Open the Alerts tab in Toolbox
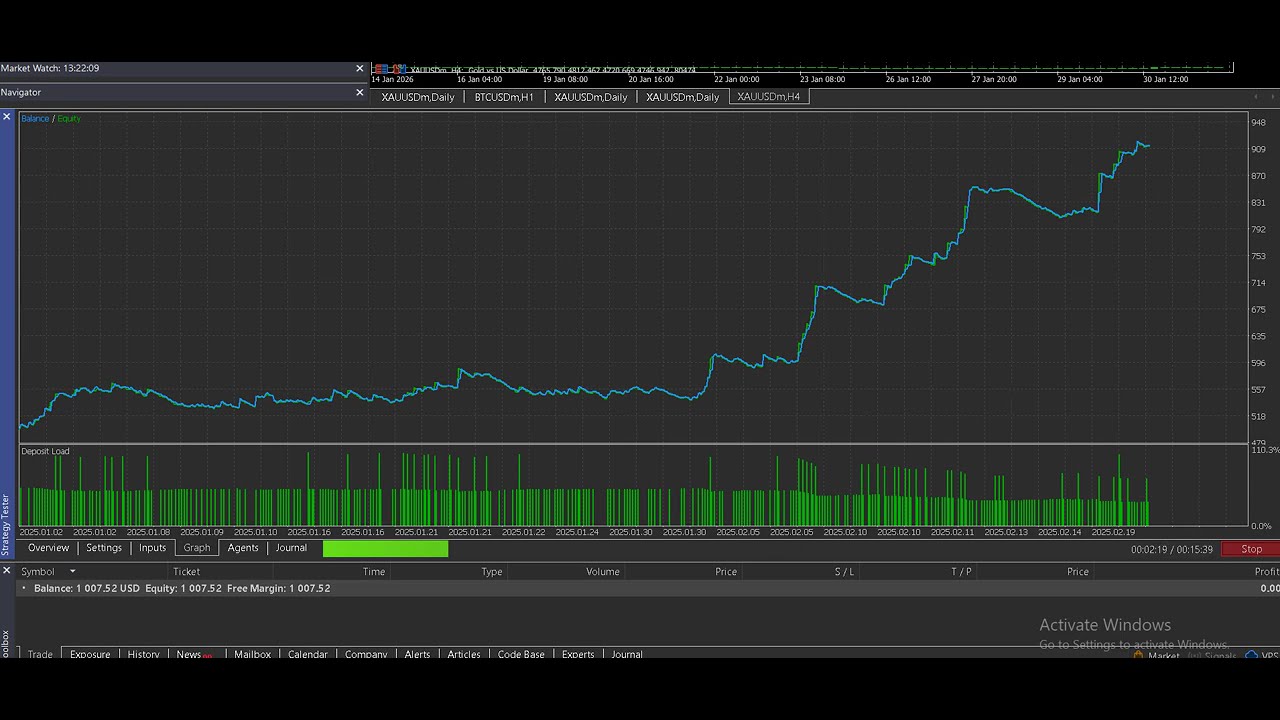The image size is (1280, 720). [x=417, y=654]
